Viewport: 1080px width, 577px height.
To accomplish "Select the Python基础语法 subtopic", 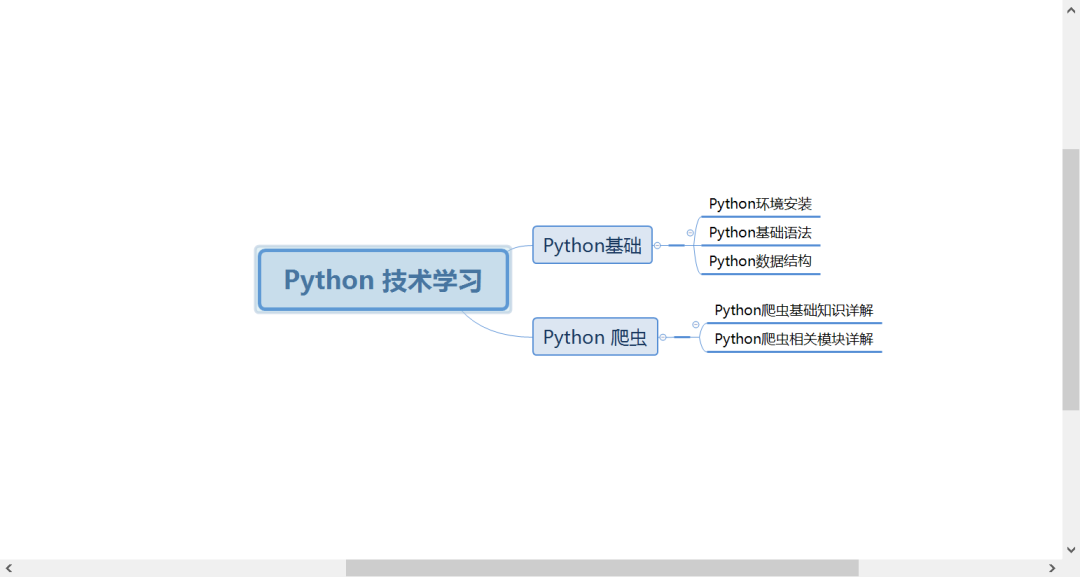I will (760, 232).
